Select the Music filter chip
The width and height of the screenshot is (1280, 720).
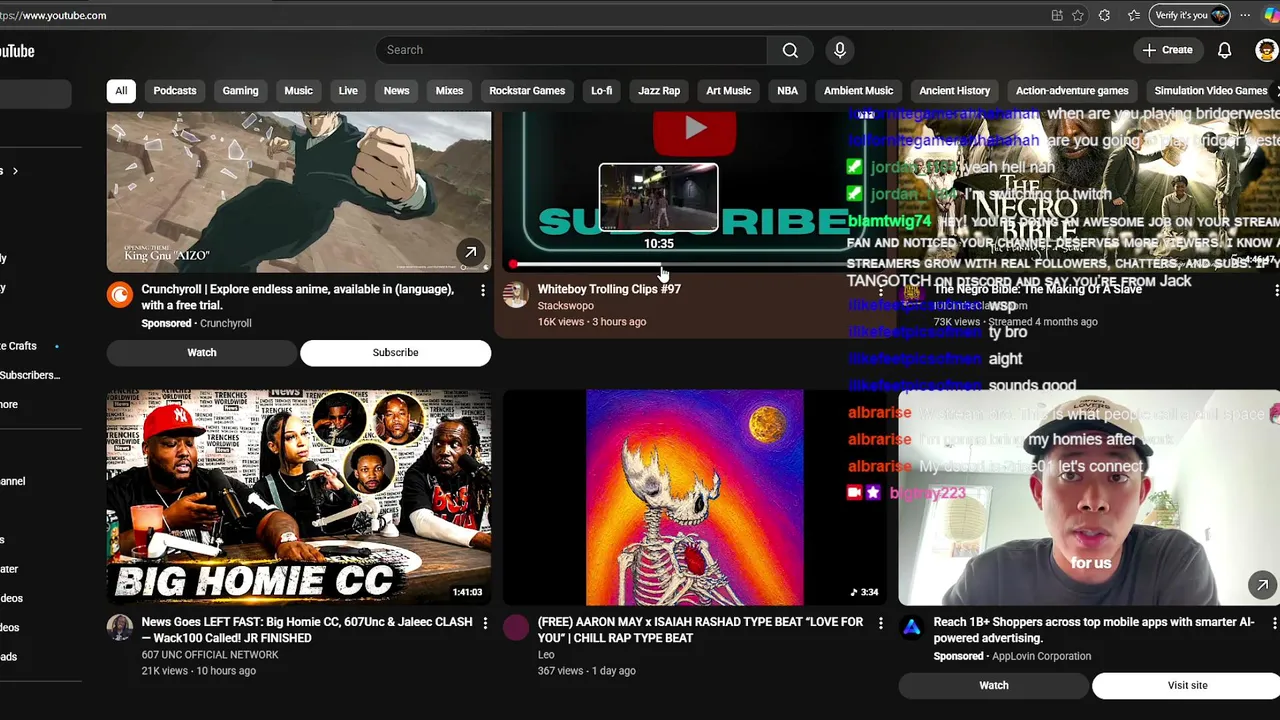[298, 91]
